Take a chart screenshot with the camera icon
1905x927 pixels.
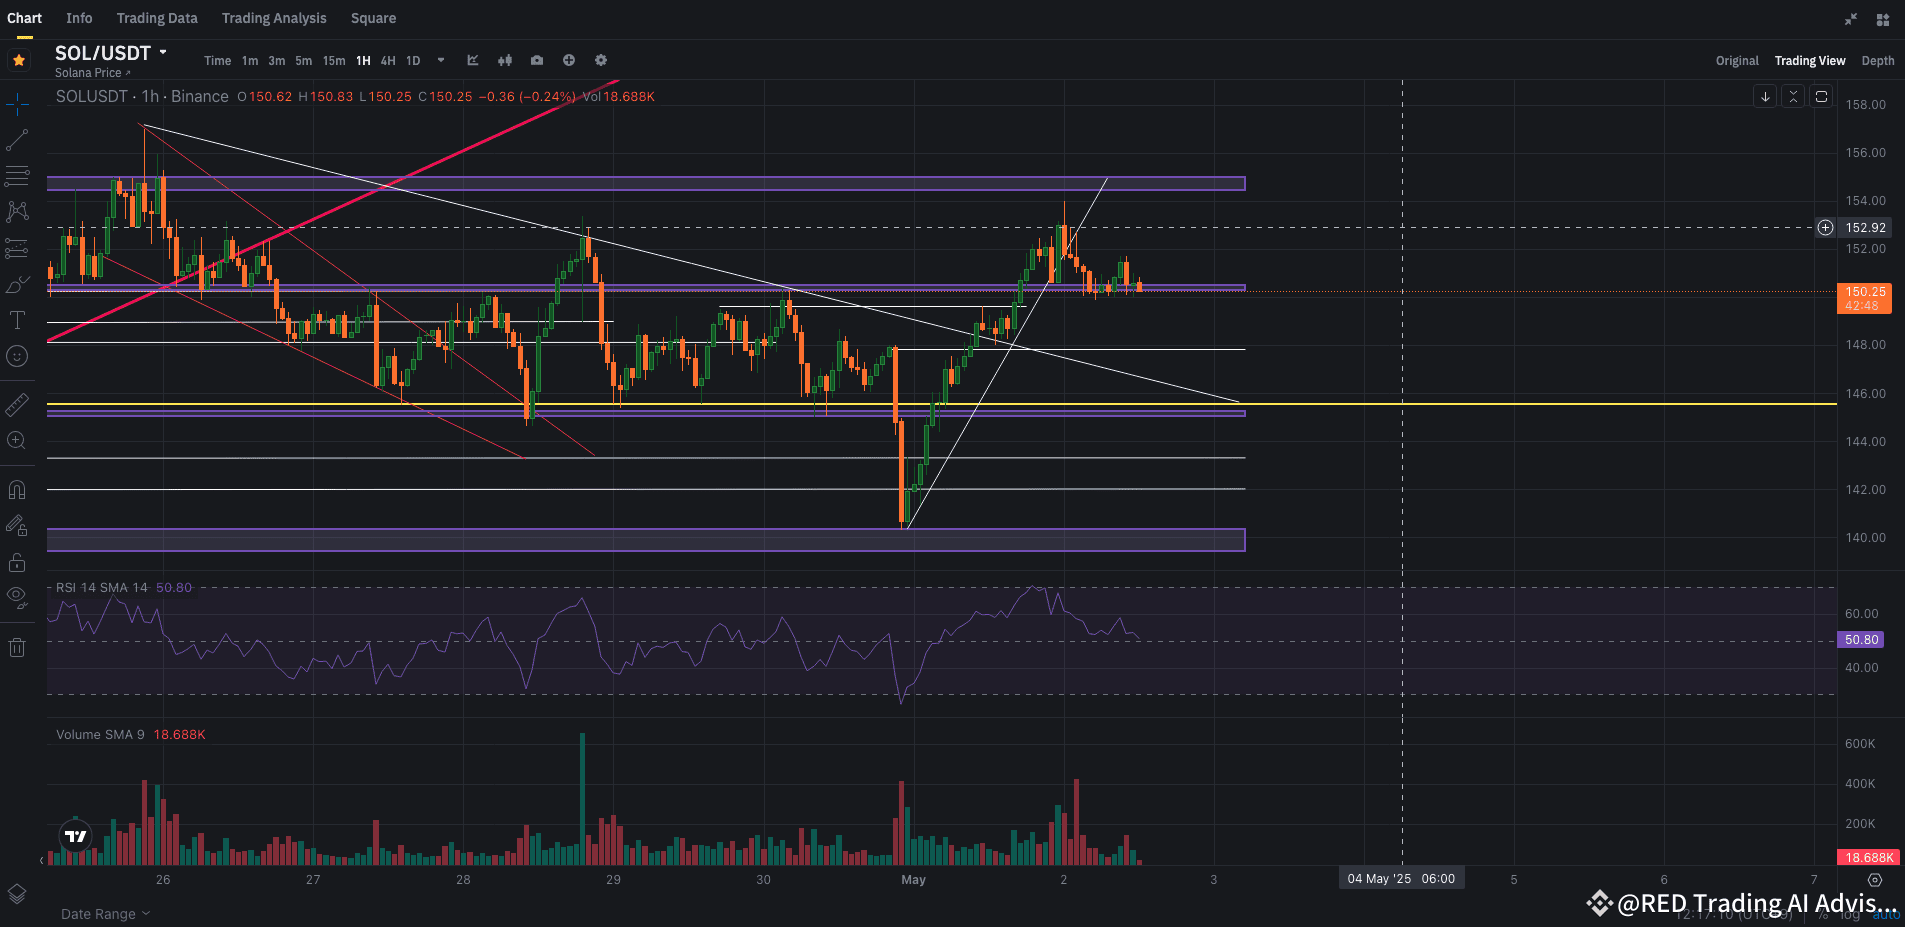pos(537,60)
